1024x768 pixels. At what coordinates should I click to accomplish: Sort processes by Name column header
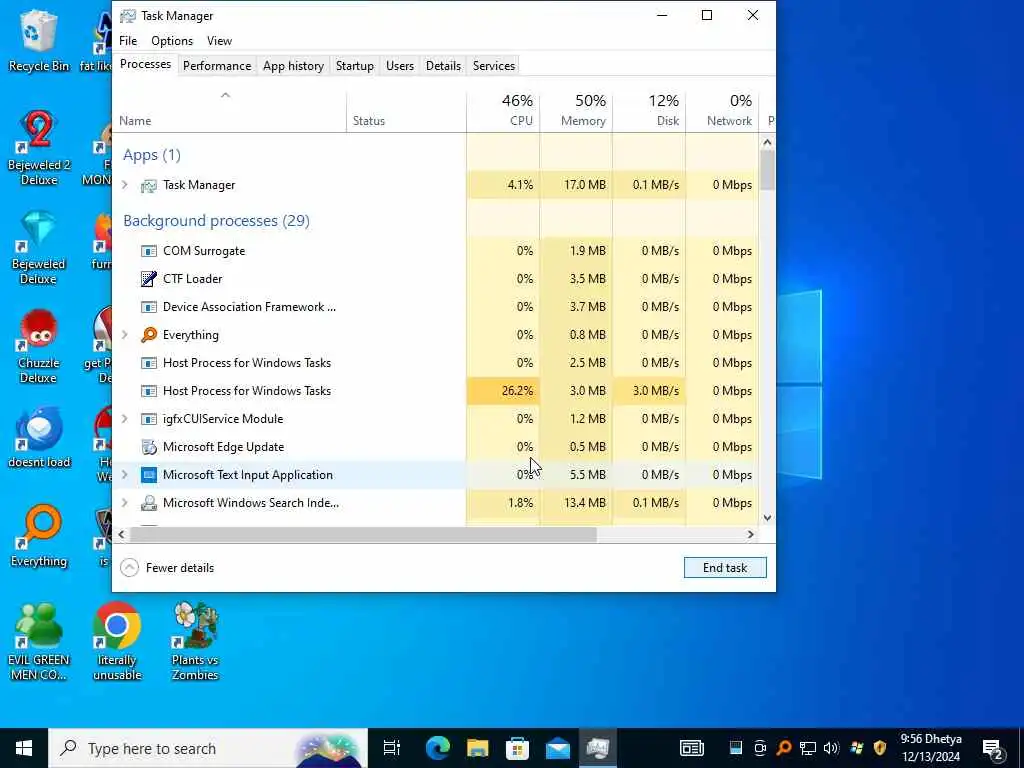click(229, 110)
